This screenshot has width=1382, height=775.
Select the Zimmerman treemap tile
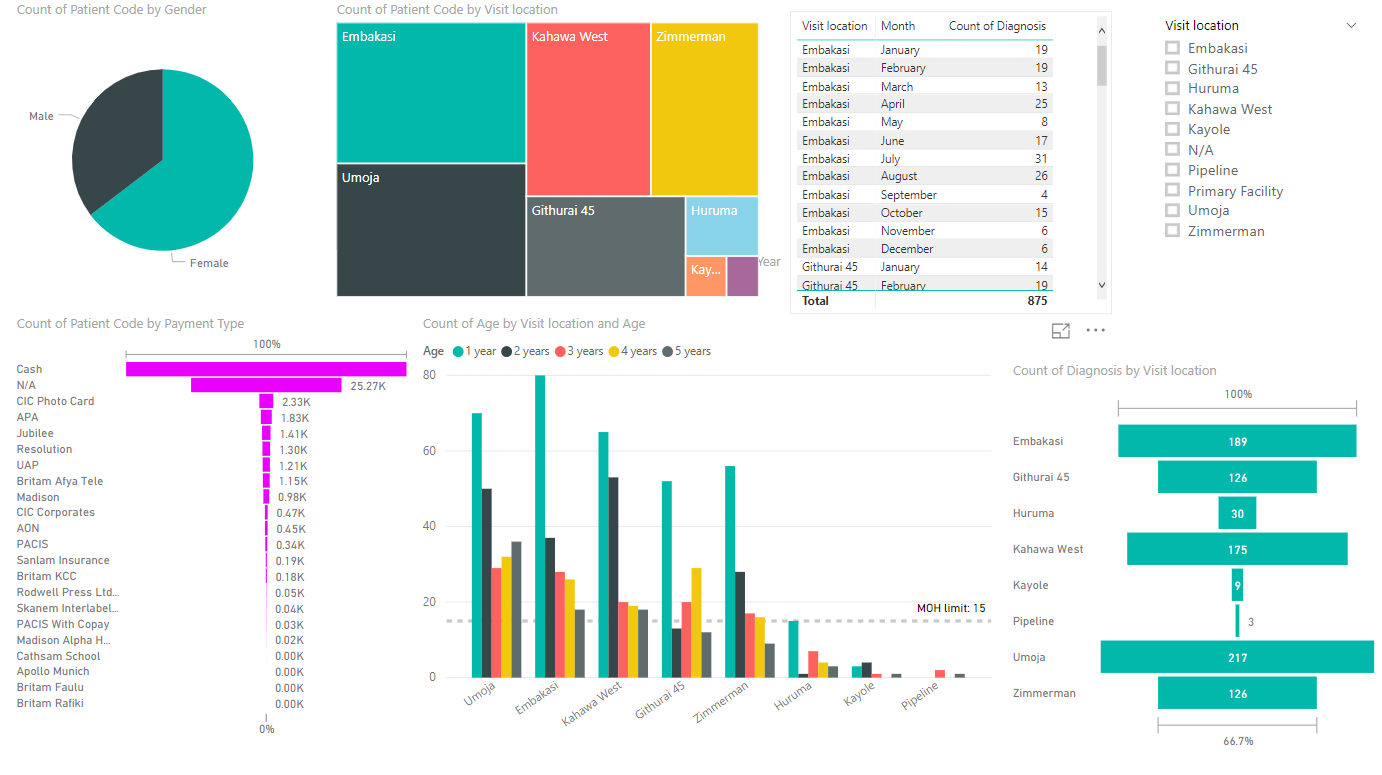(x=705, y=109)
